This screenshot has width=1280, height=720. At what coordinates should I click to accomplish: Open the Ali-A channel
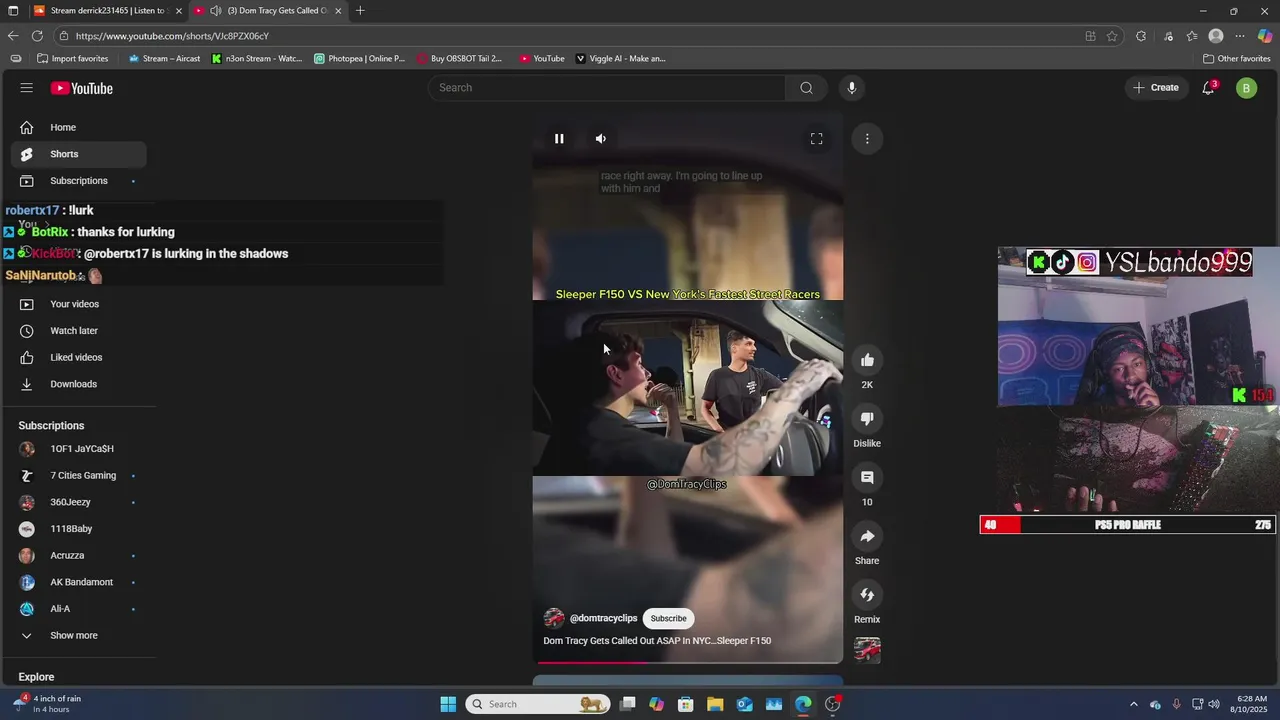[x=78, y=609]
